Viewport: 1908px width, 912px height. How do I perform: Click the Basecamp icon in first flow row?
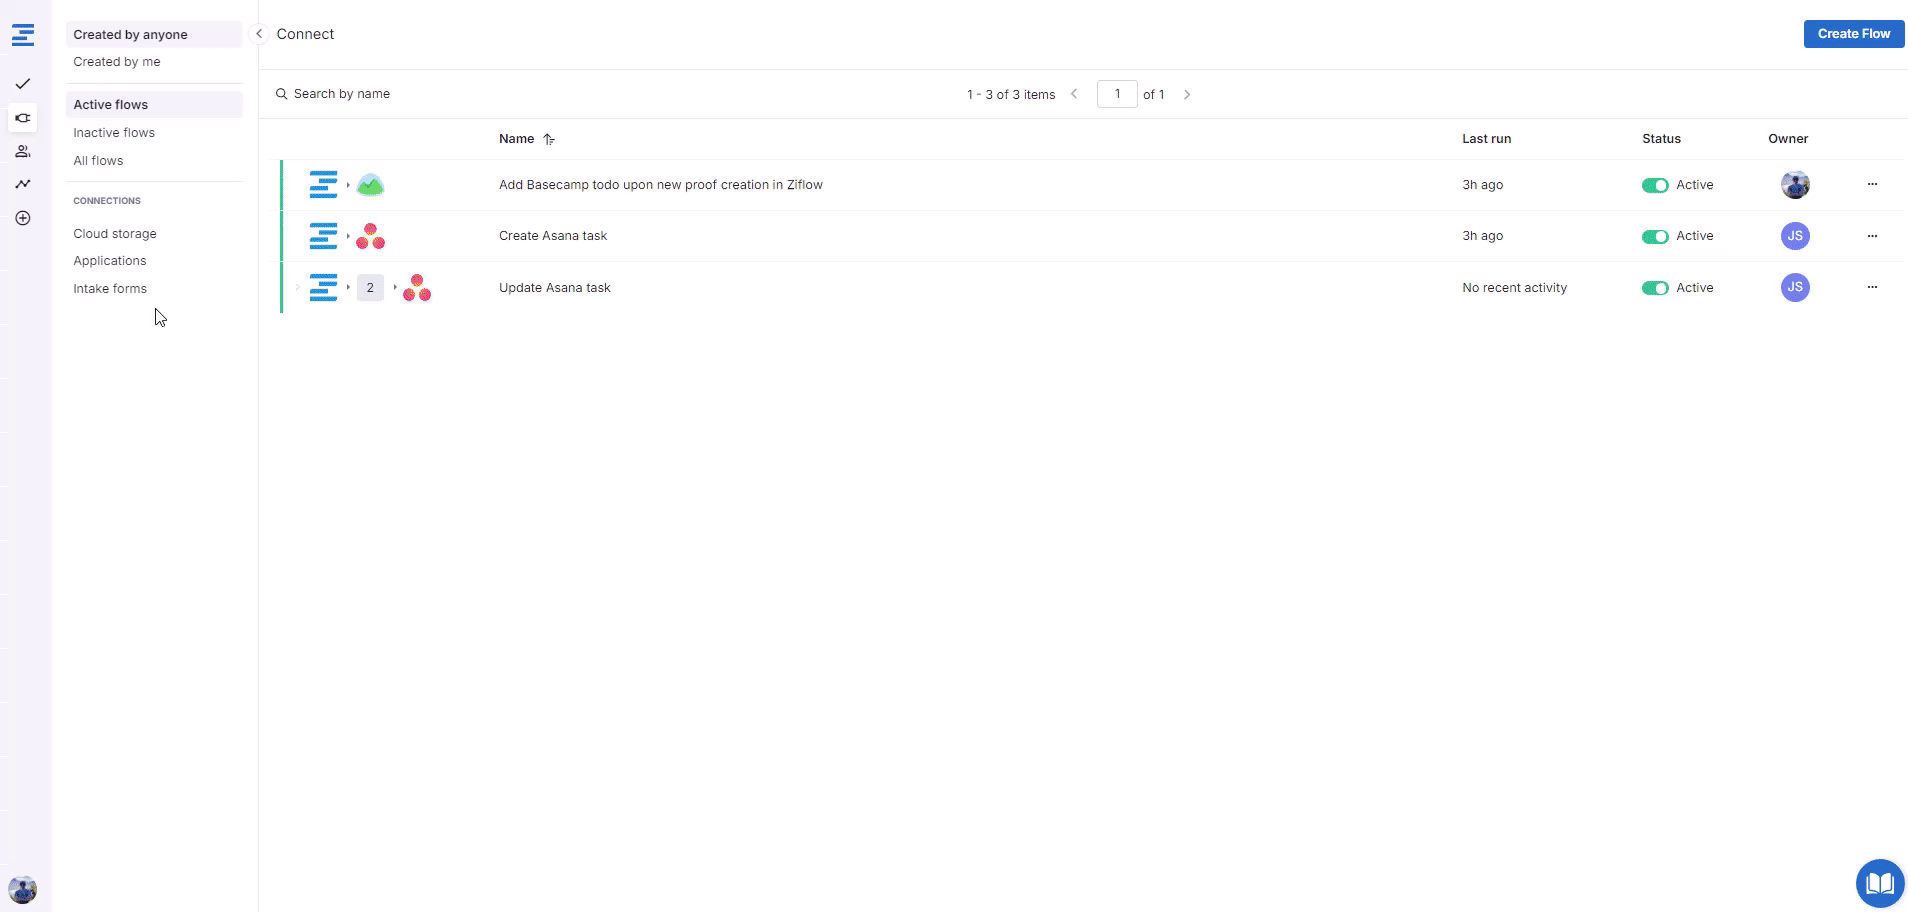pyautogui.click(x=370, y=185)
